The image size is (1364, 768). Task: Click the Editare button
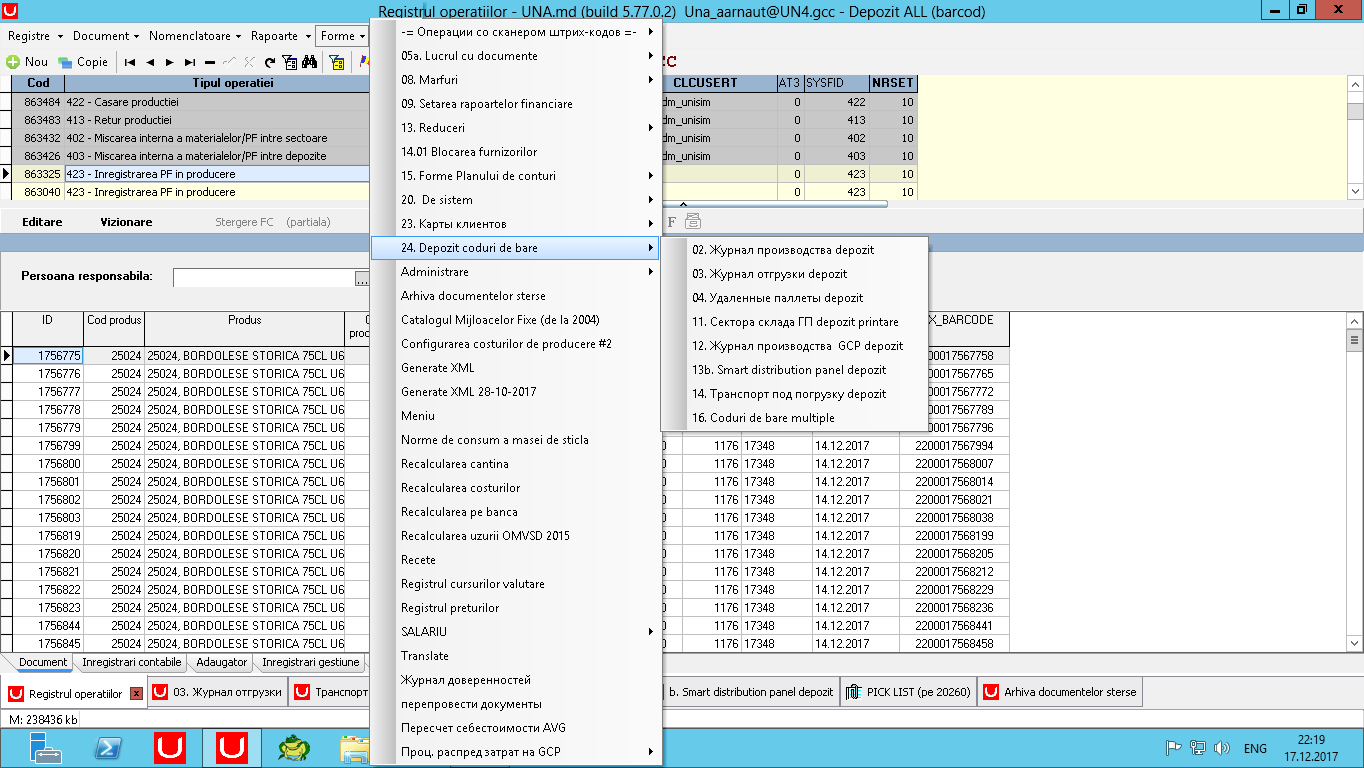(42, 222)
